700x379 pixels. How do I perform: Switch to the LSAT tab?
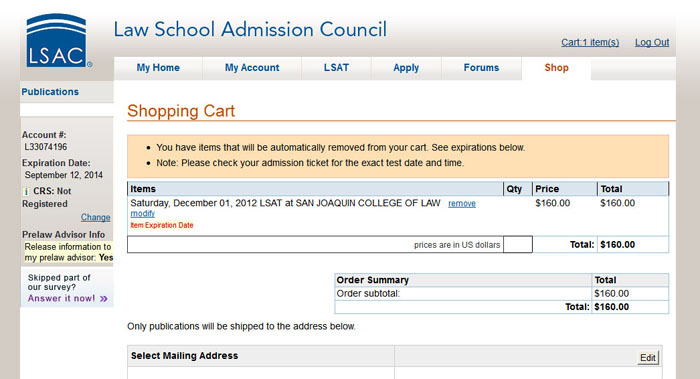coord(336,68)
